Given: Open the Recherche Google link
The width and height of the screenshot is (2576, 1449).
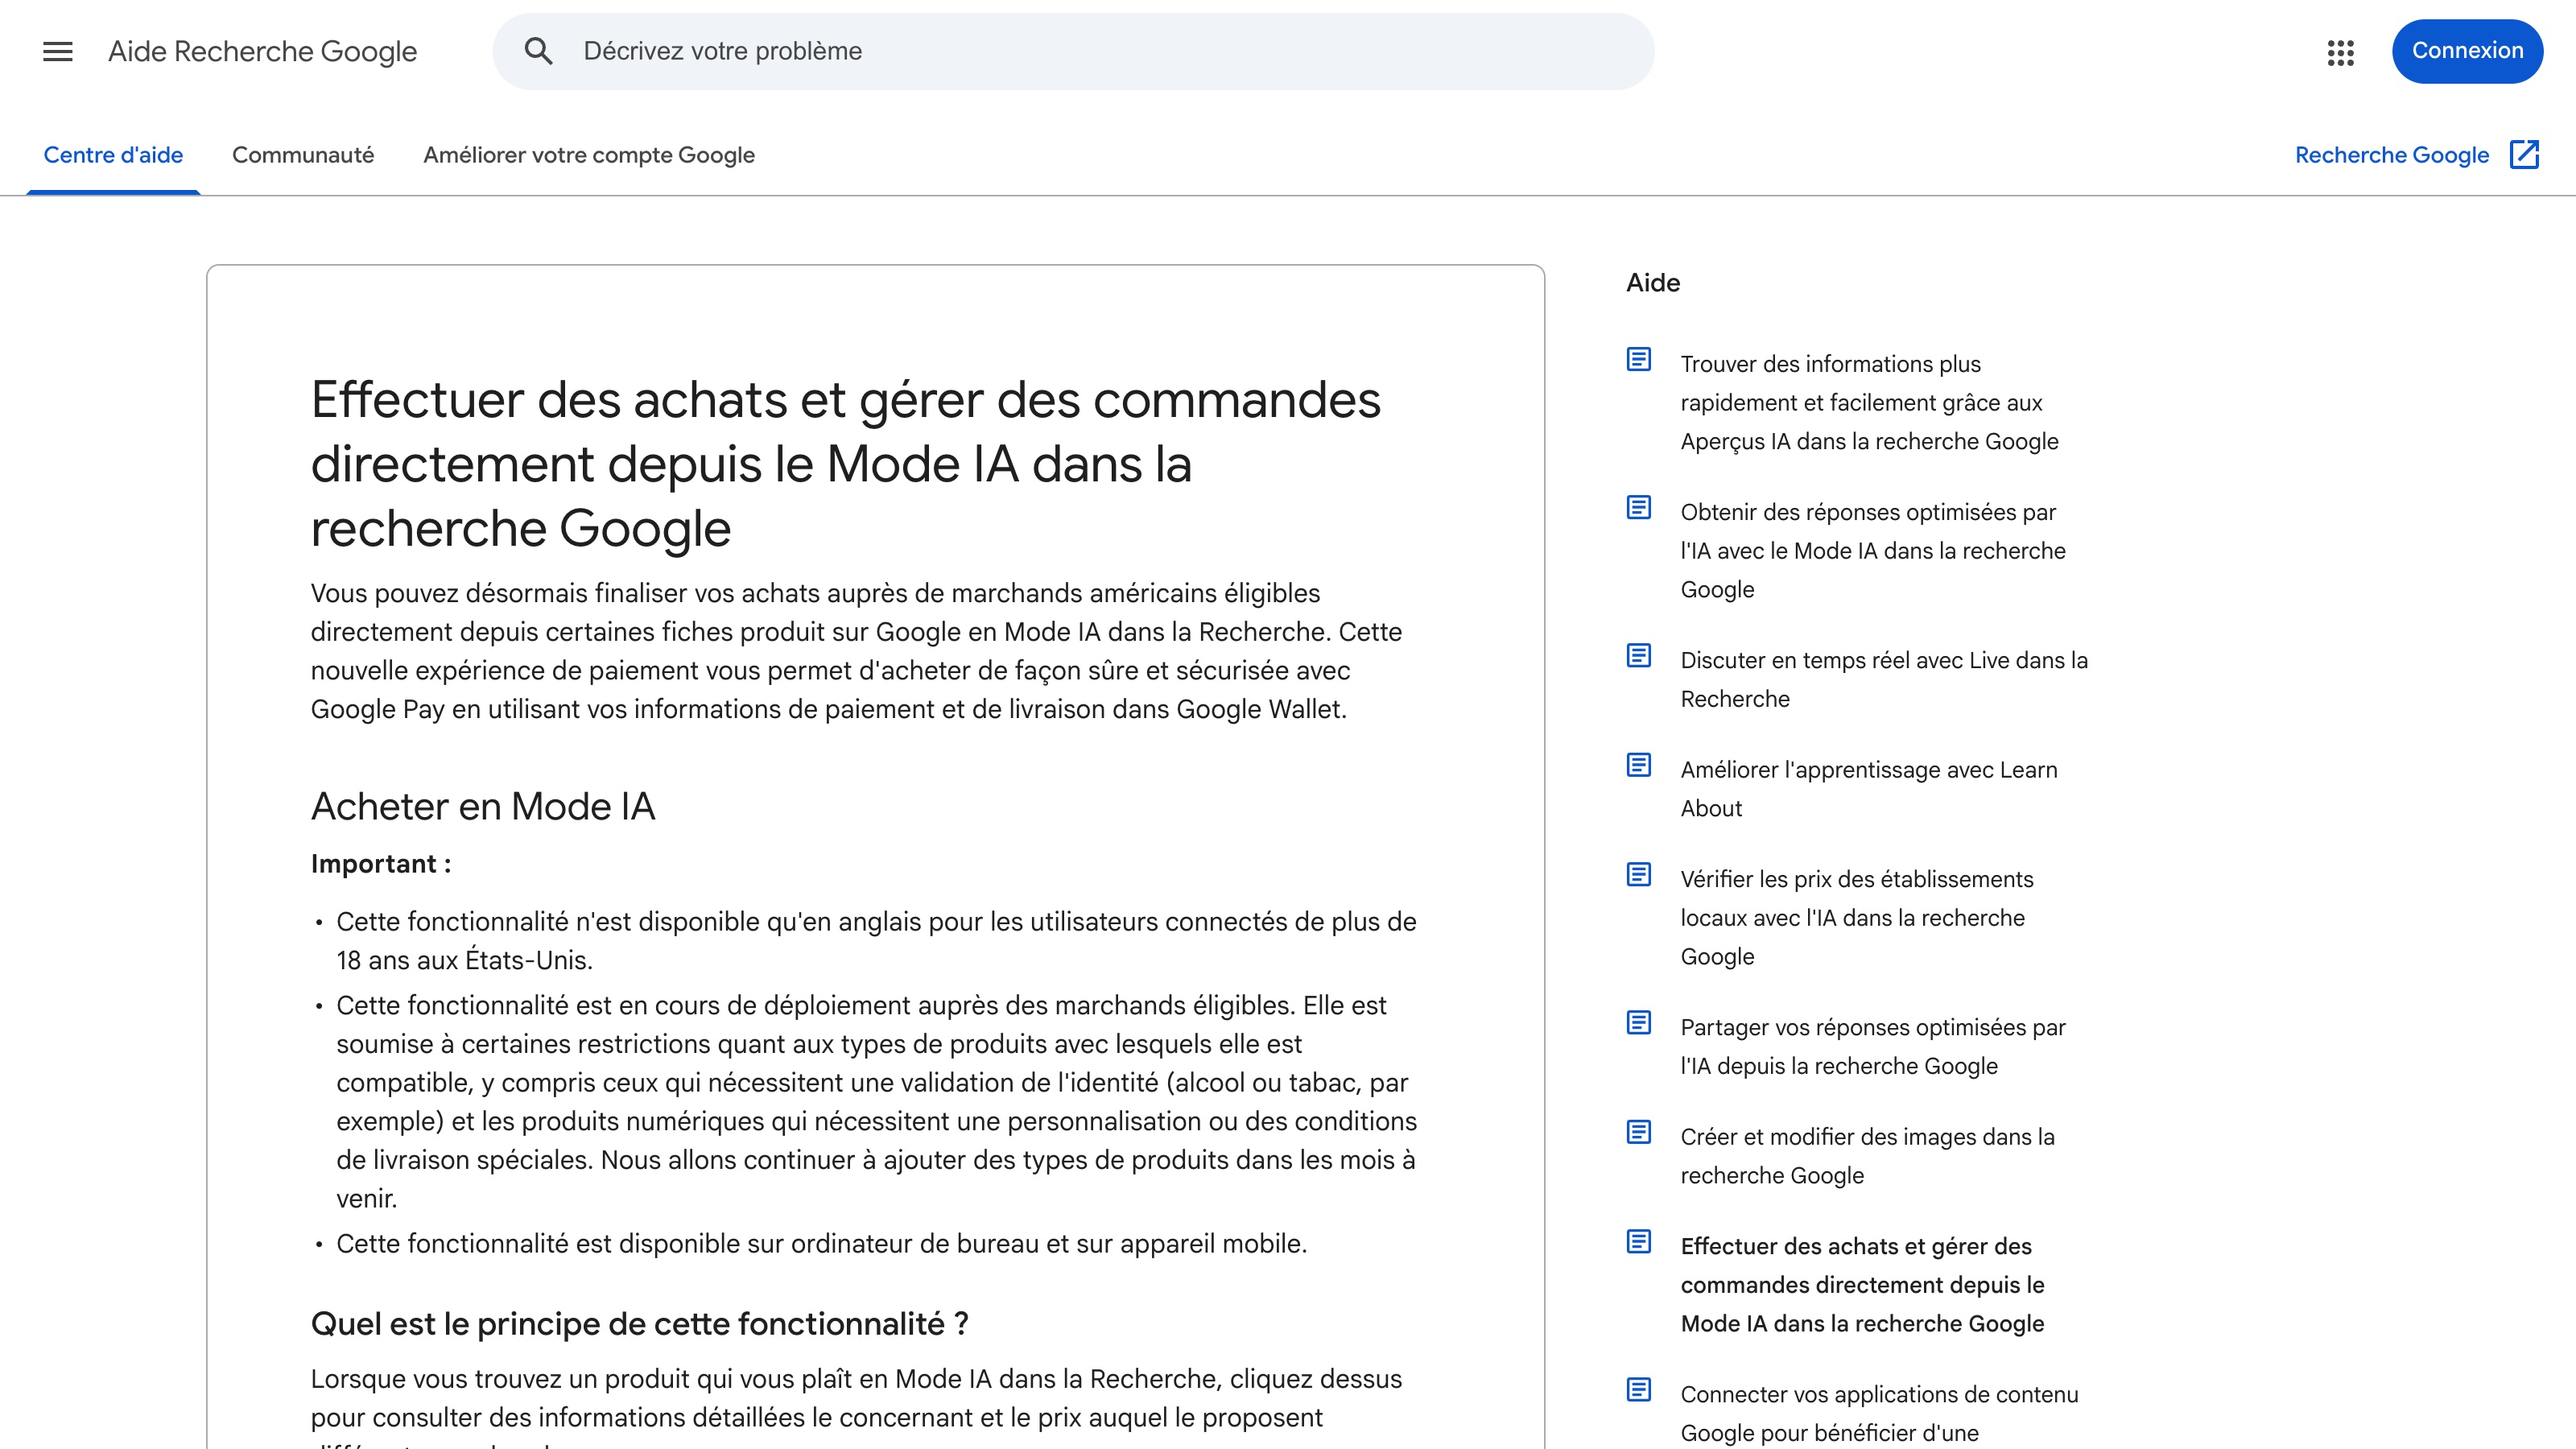Looking at the screenshot, I should tap(2391, 155).
